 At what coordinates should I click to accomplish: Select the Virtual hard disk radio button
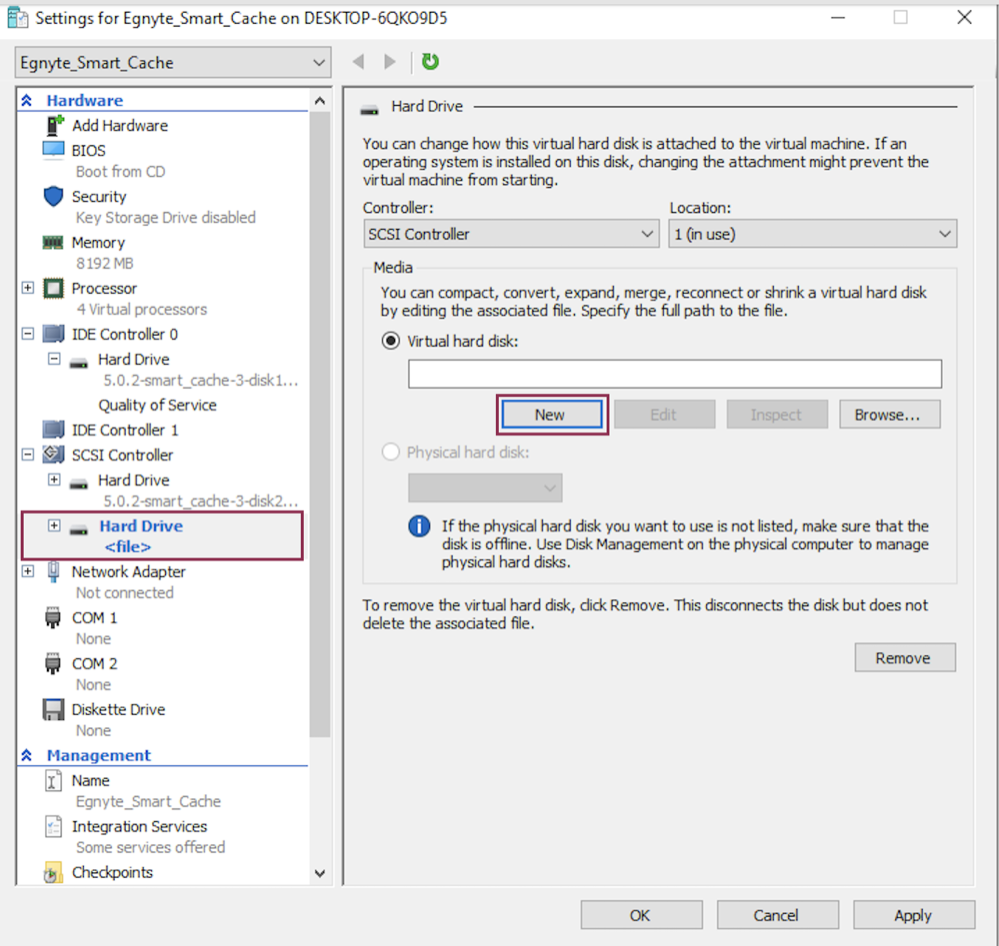pos(391,341)
